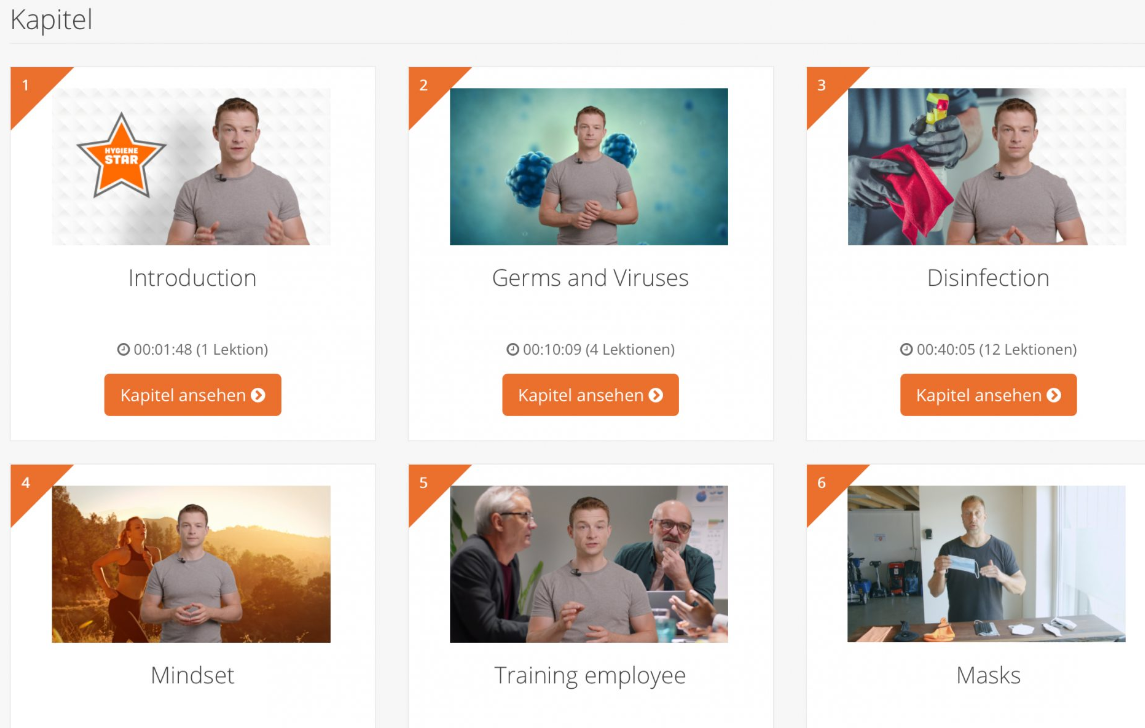Viewport: 1145px width, 728px height.
Task: Open Introduction chapter via Kapitel ansehen button
Action: (x=193, y=395)
